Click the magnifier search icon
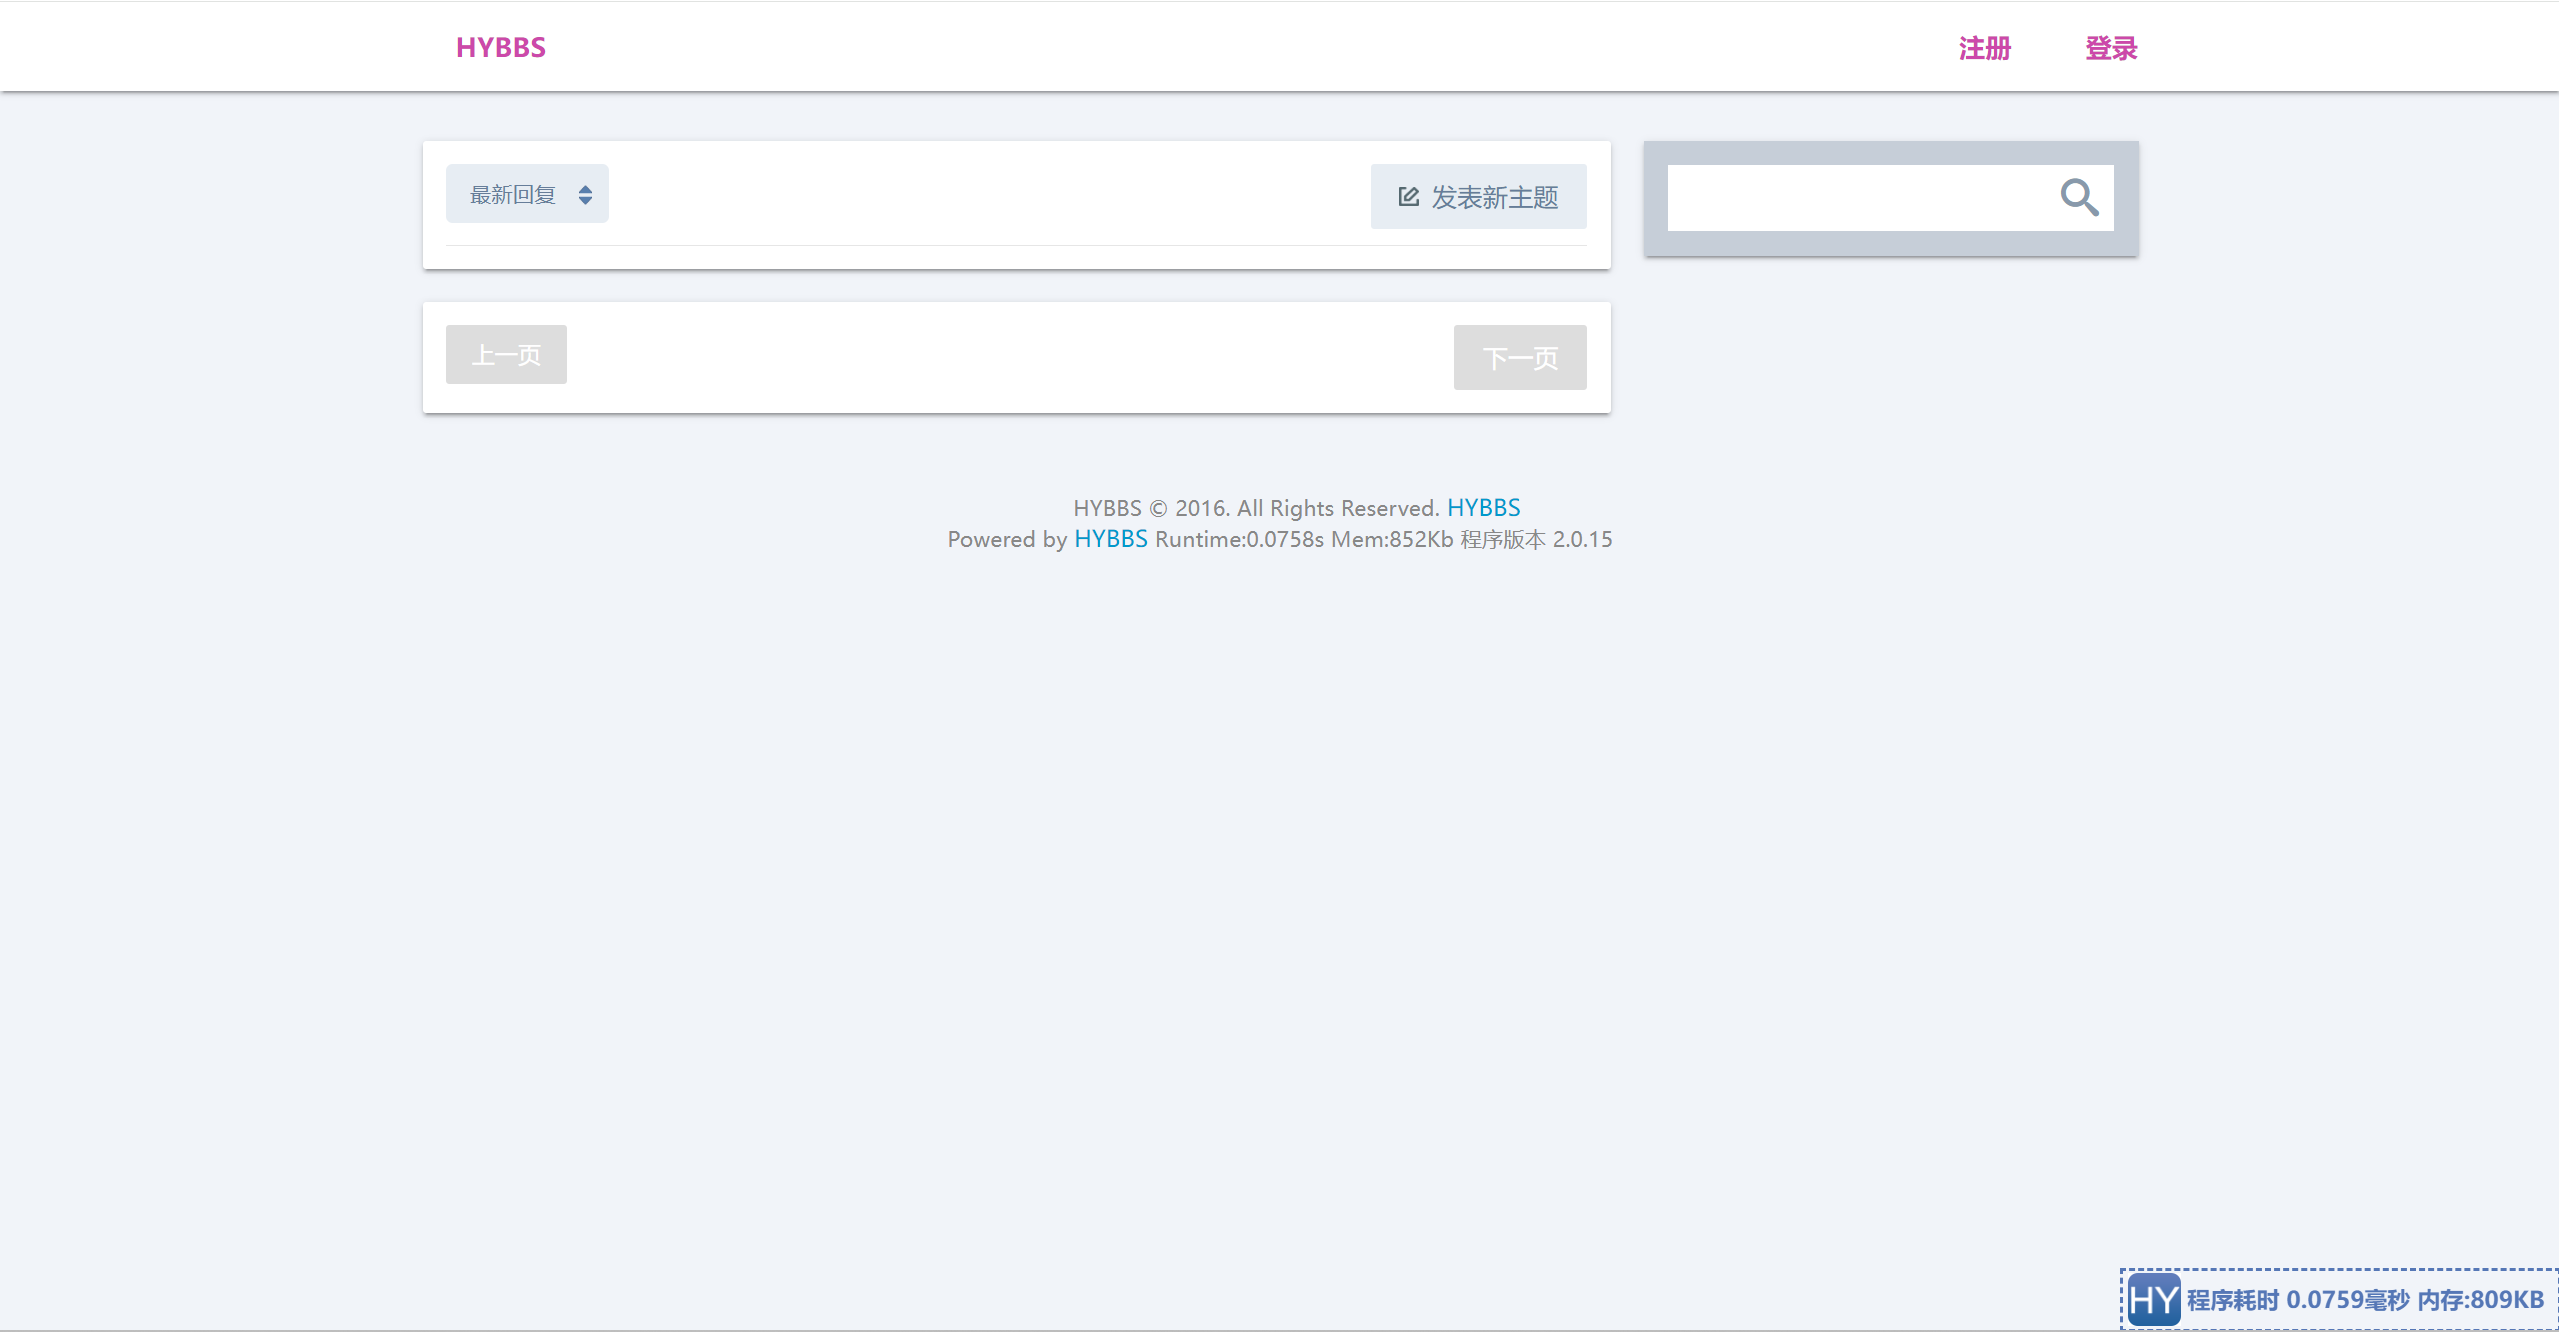The width and height of the screenshot is (2559, 1332). click(x=2079, y=197)
